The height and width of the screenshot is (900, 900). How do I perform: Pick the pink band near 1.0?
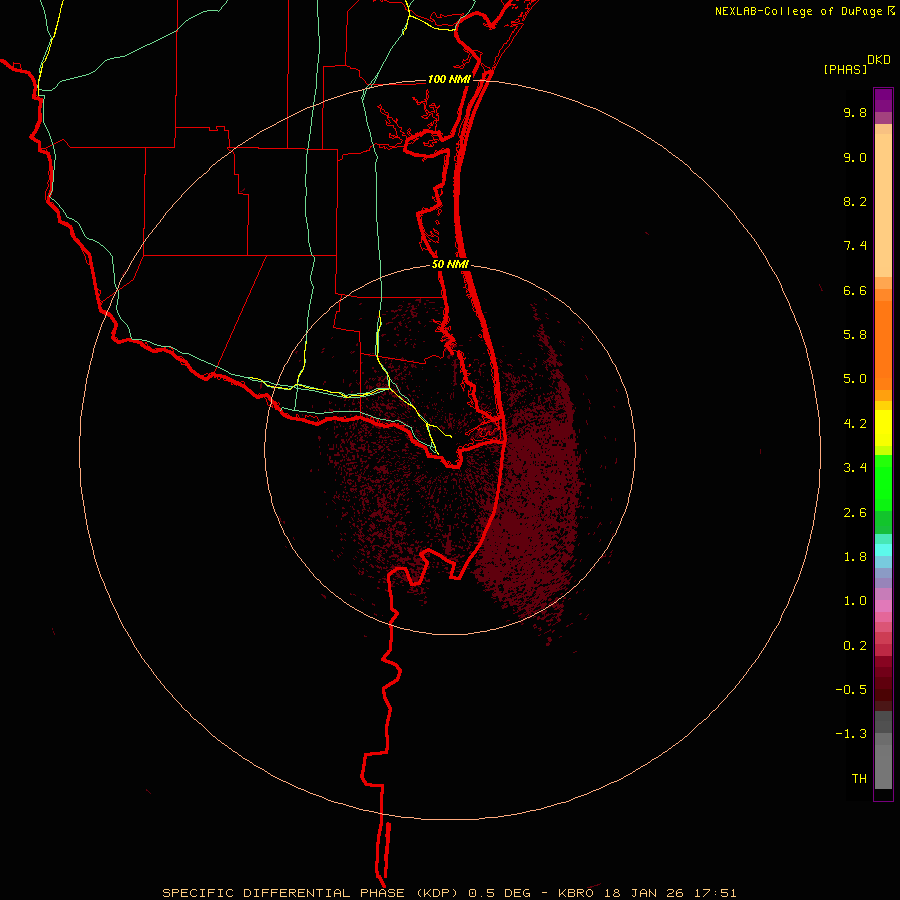[x=883, y=606]
